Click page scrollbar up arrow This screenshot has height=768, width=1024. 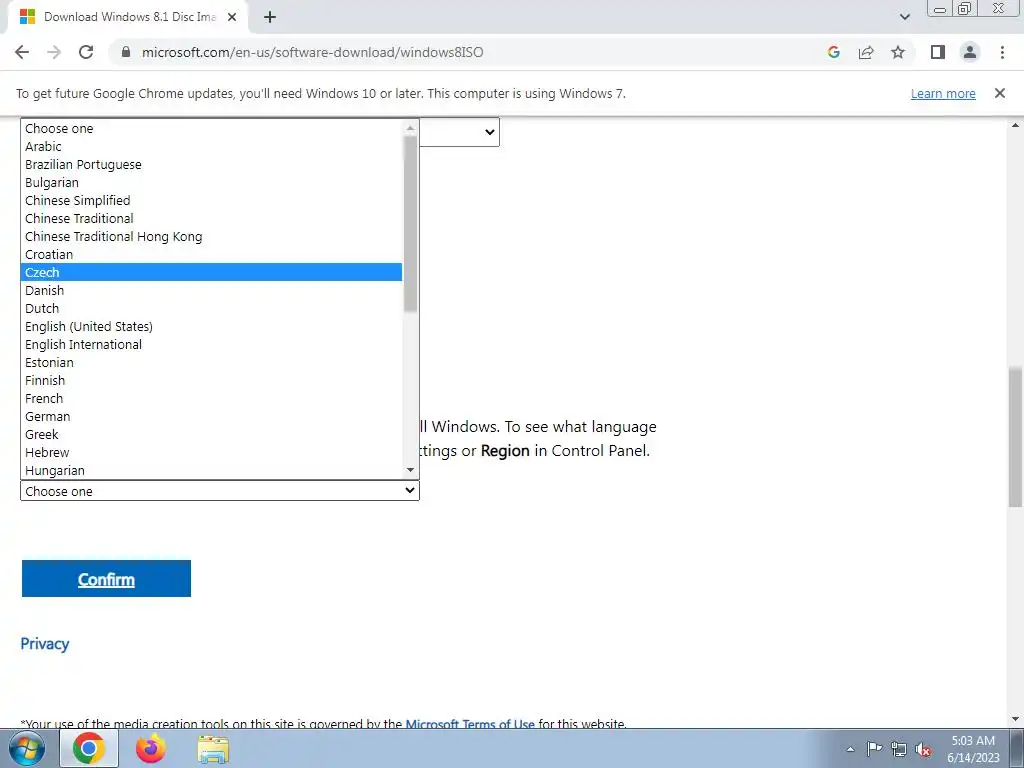[x=1015, y=125]
